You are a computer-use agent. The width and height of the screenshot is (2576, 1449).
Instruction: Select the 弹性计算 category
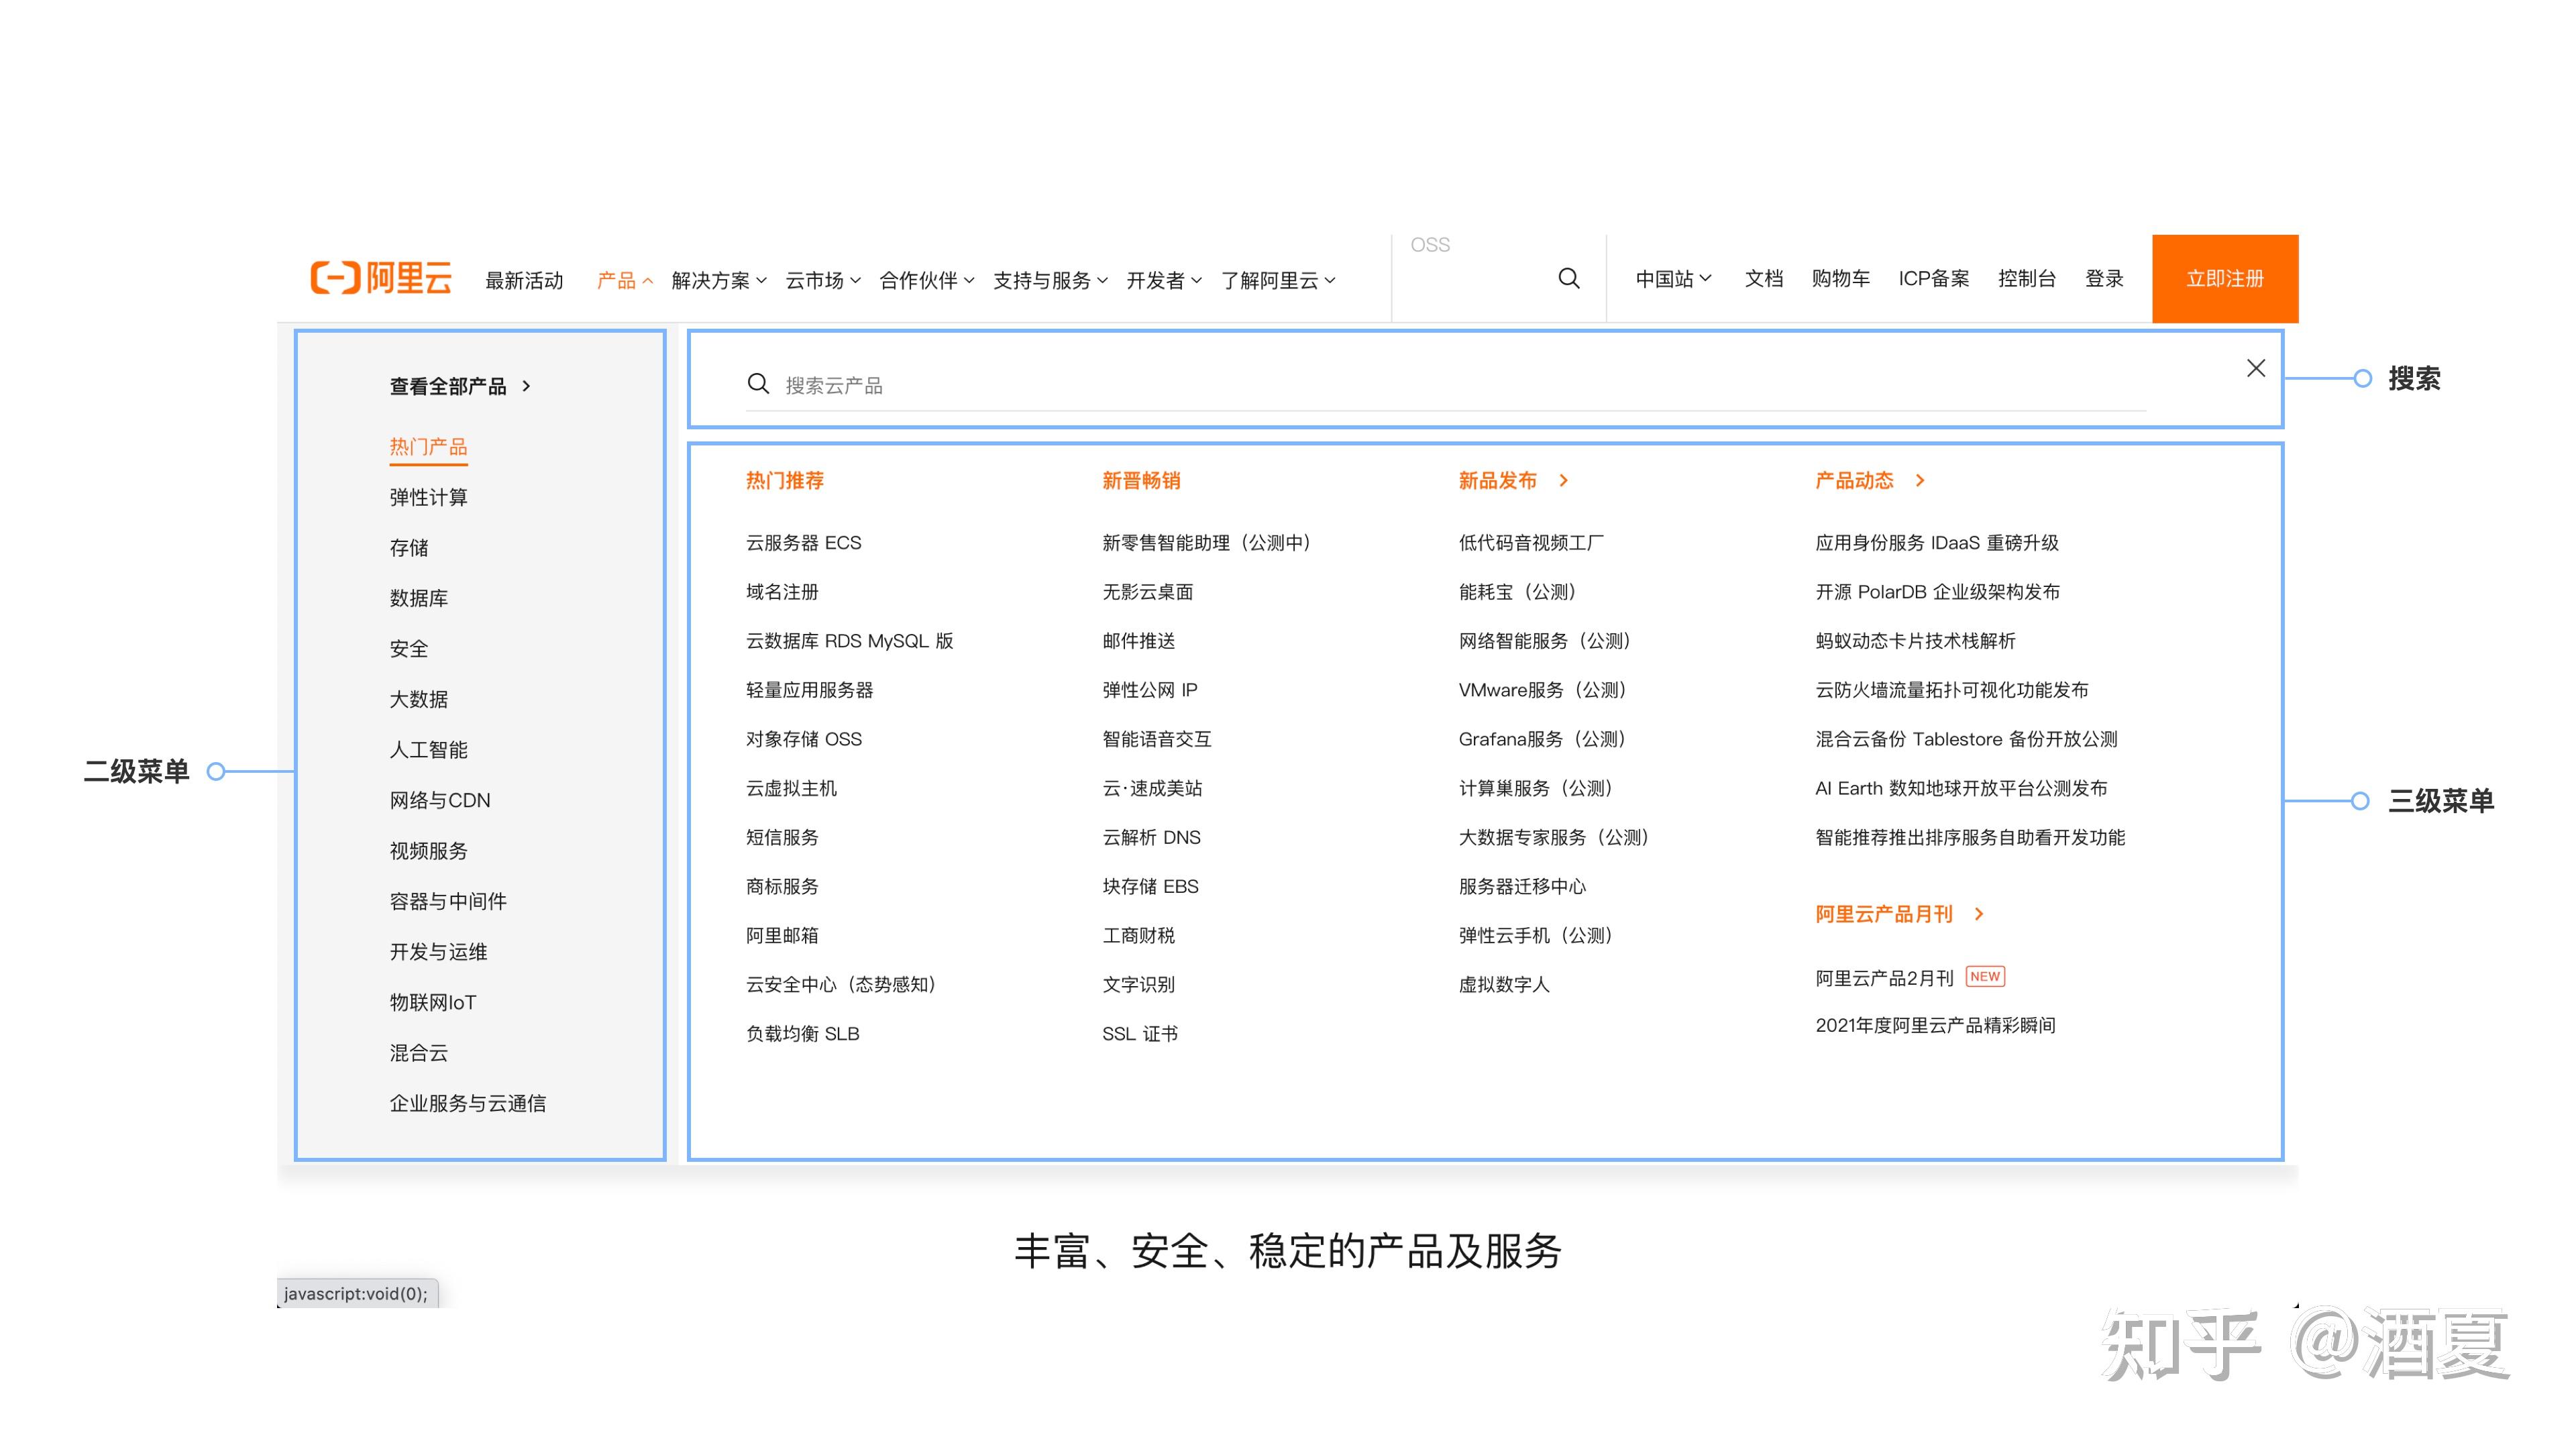click(x=428, y=497)
